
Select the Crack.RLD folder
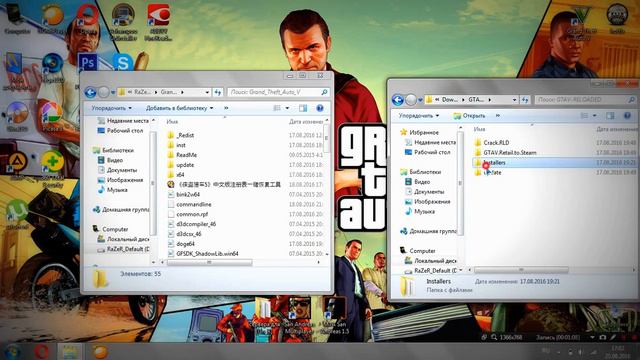pyautogui.click(x=496, y=142)
